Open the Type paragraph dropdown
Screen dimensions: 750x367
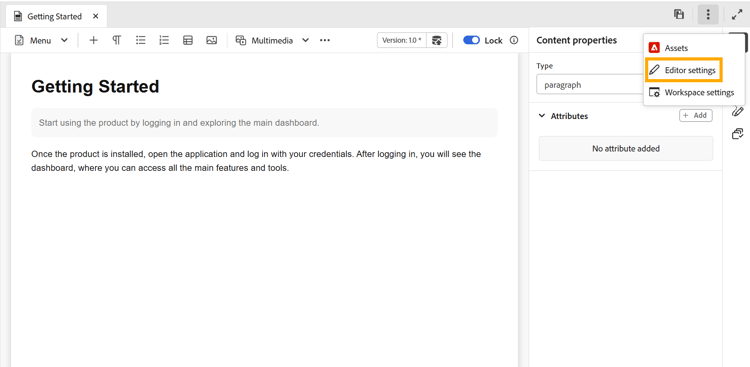[591, 85]
